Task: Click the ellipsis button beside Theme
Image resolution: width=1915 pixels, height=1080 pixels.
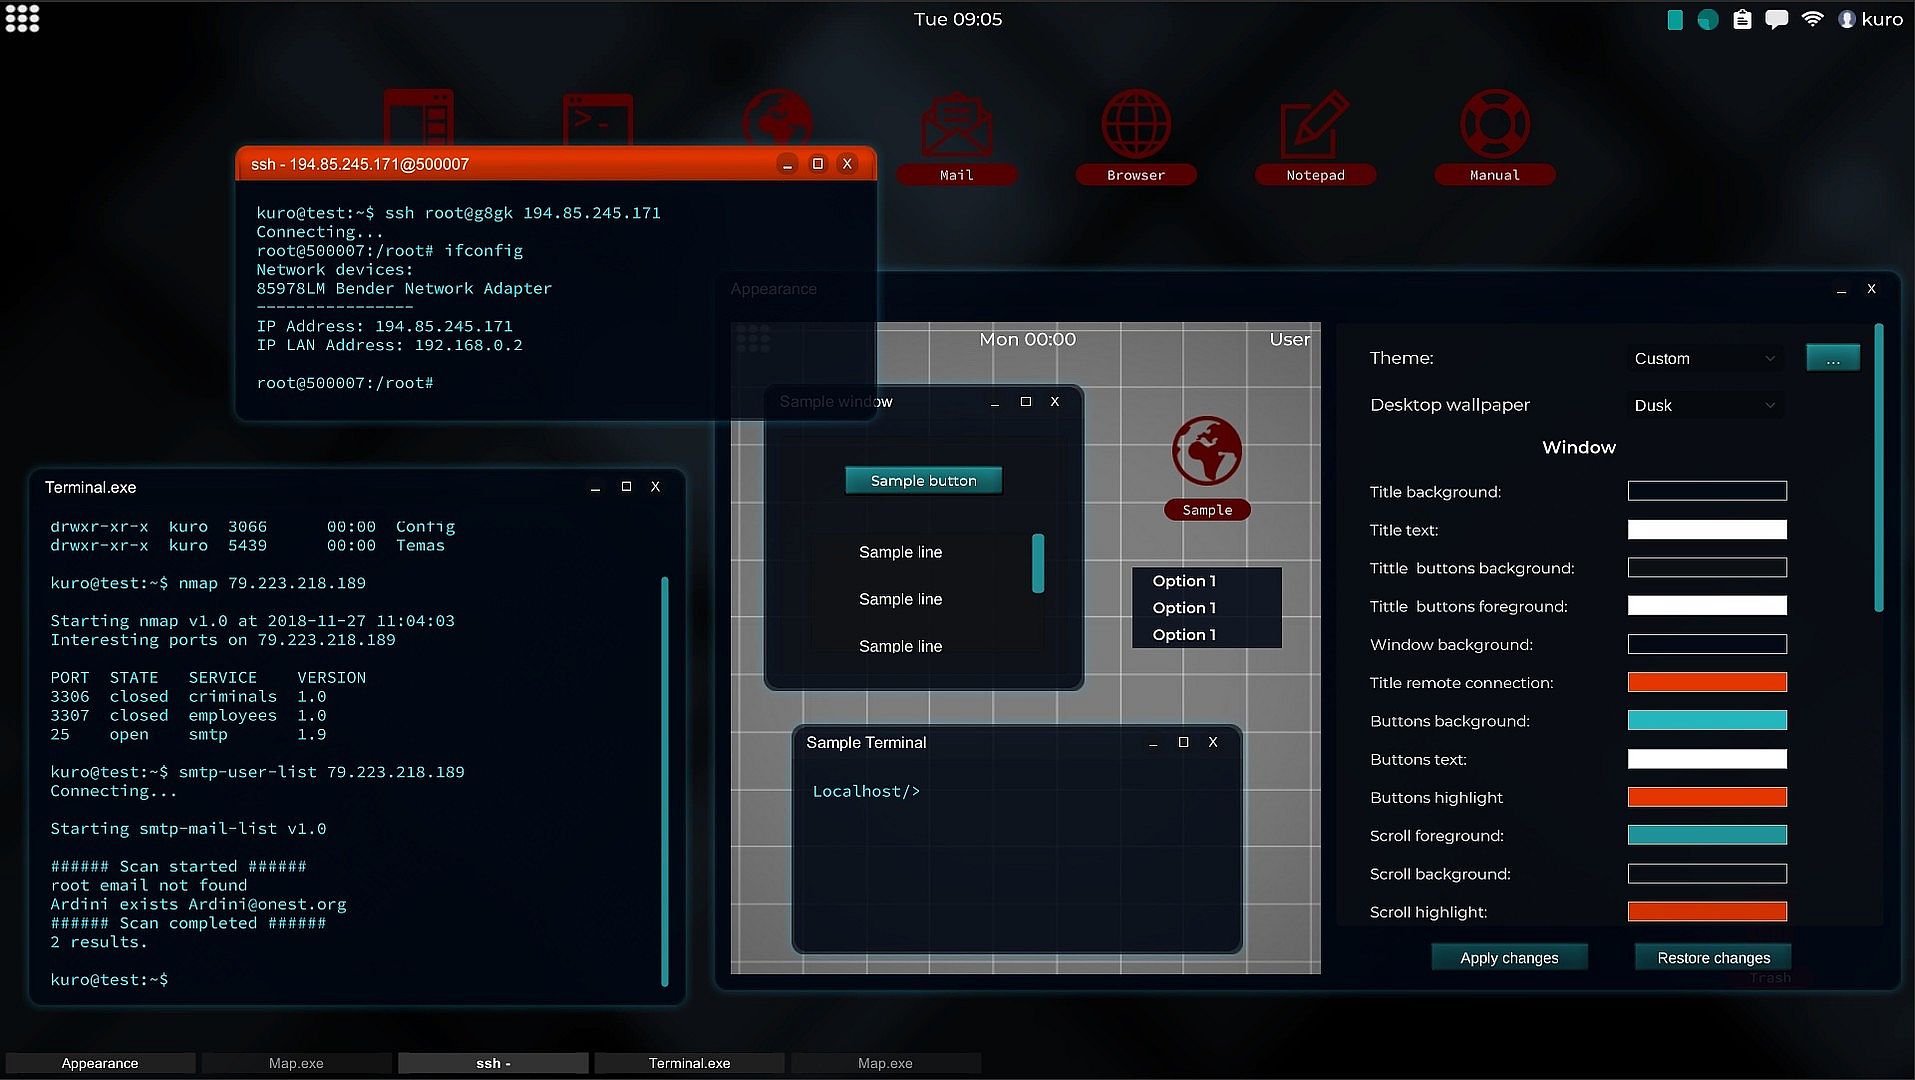Action: tap(1832, 358)
